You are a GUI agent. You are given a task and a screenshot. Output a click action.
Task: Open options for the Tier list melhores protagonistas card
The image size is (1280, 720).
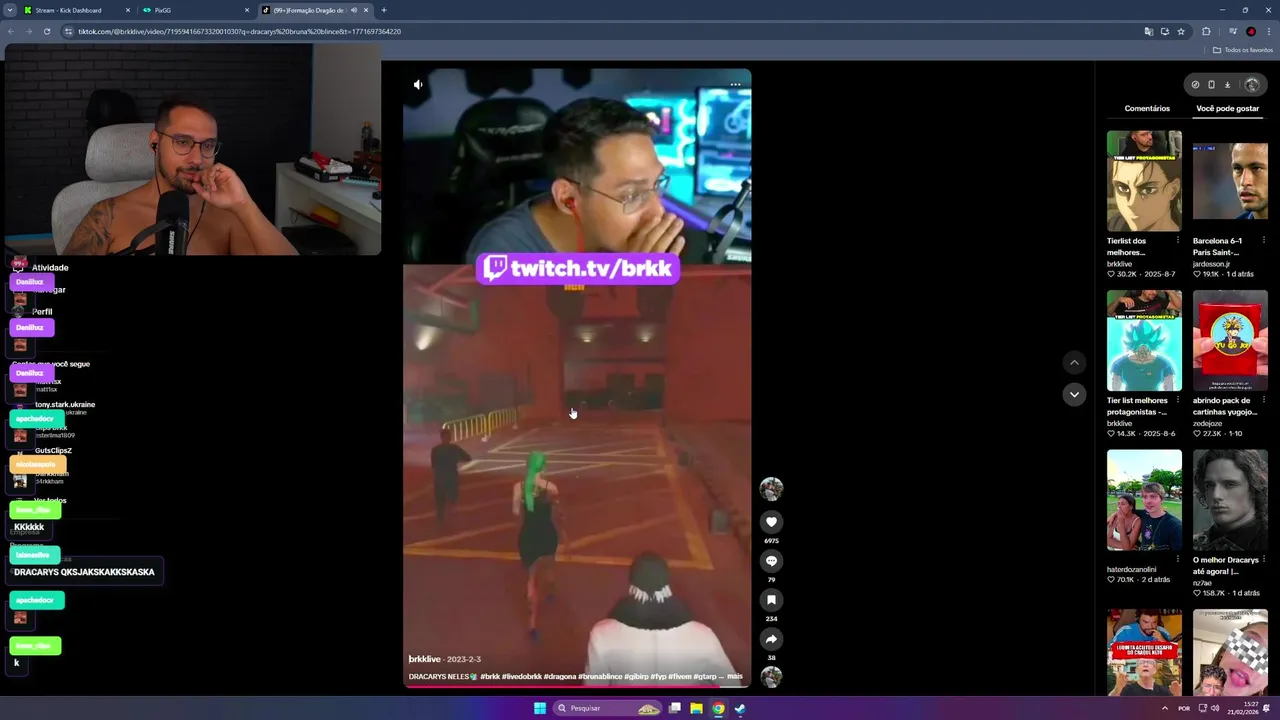1177,400
